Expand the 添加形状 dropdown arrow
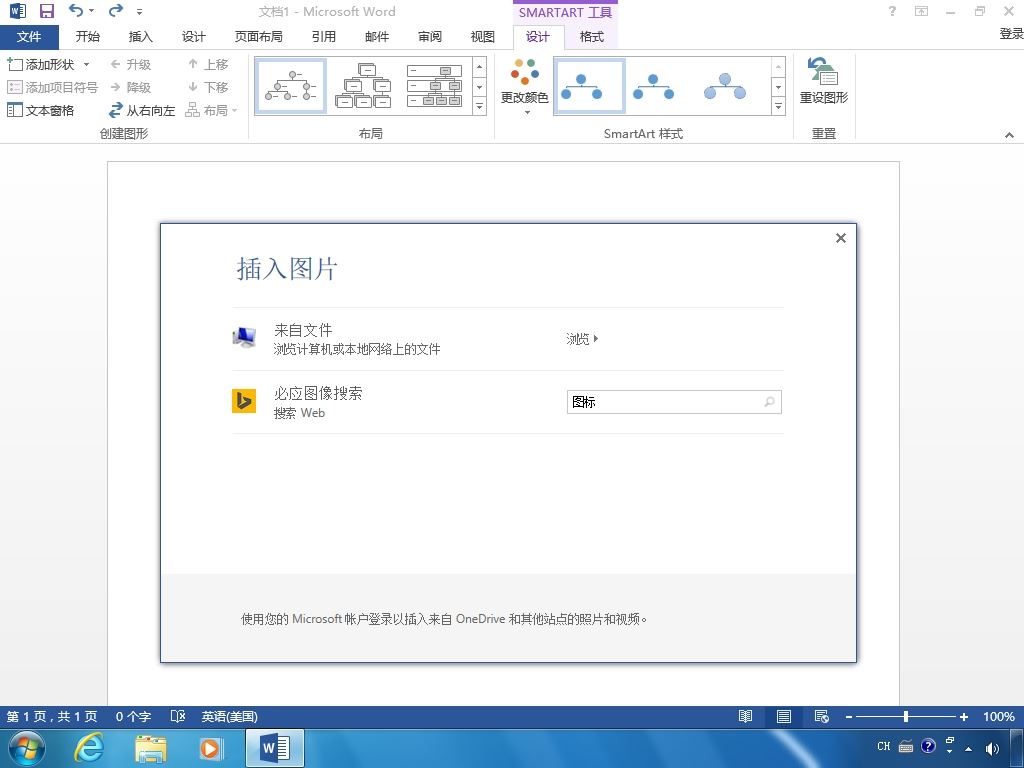The height and width of the screenshot is (768, 1024). pos(86,64)
